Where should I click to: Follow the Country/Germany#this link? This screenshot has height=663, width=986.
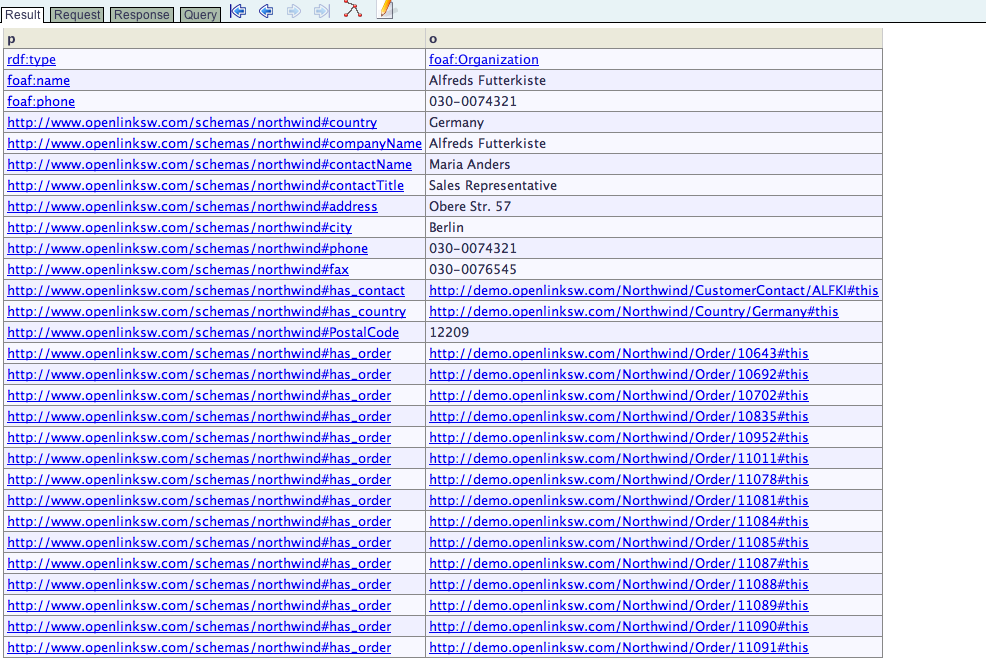[633, 312]
